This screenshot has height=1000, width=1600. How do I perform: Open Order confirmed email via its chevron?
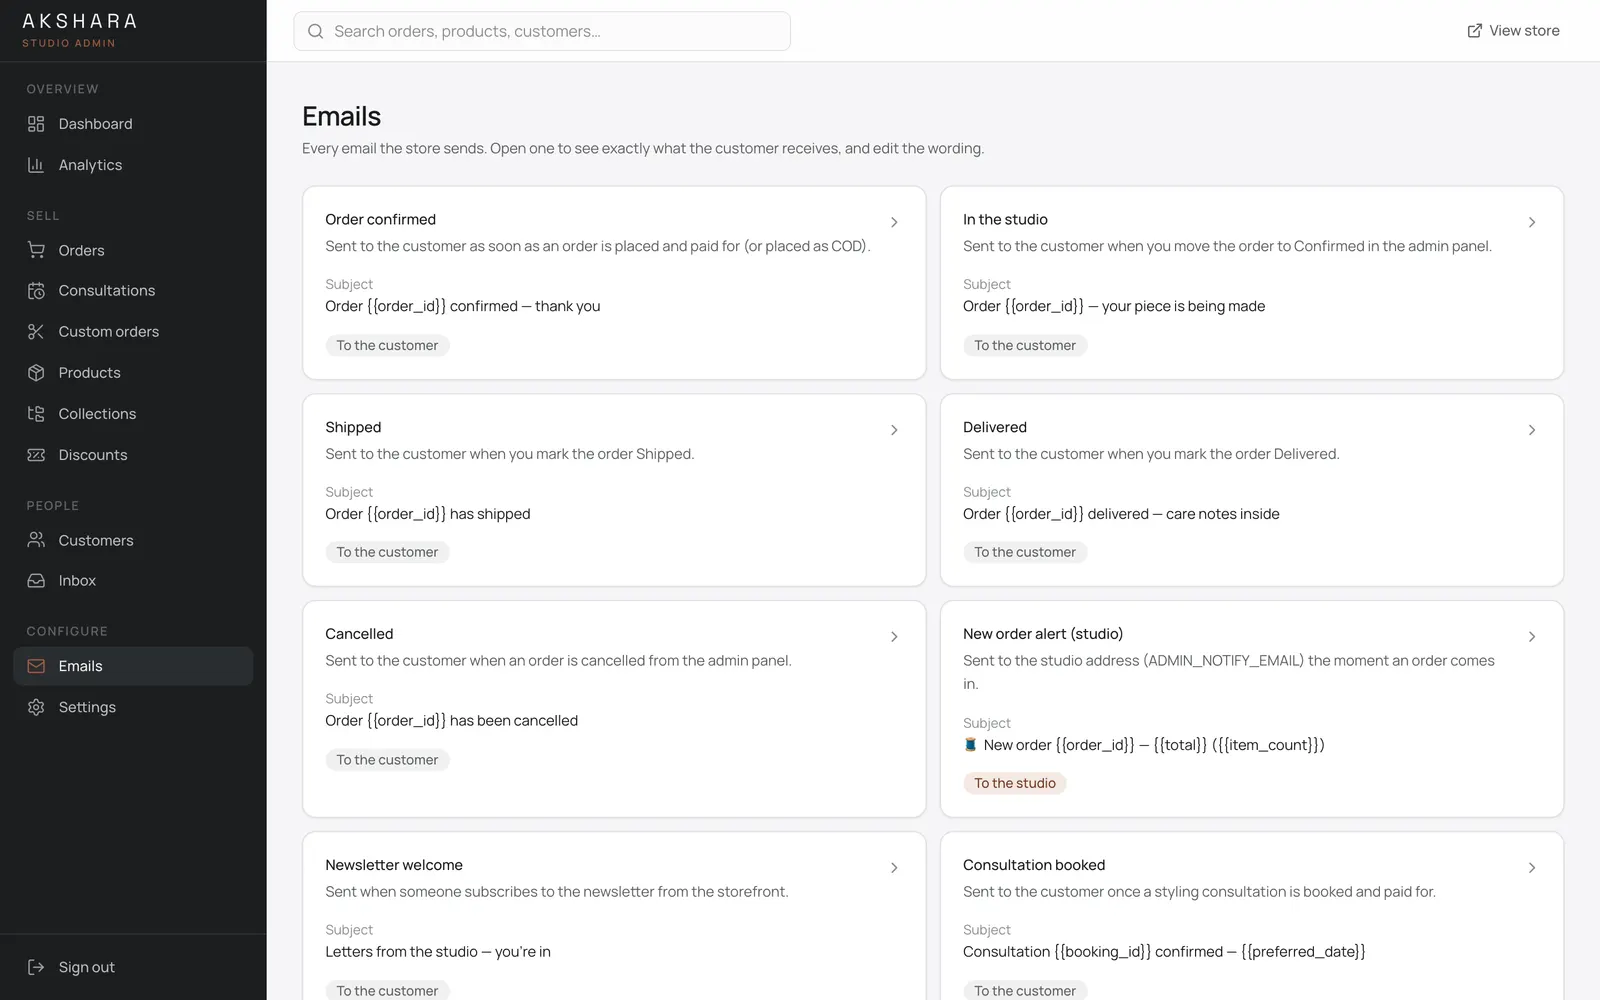(x=894, y=222)
